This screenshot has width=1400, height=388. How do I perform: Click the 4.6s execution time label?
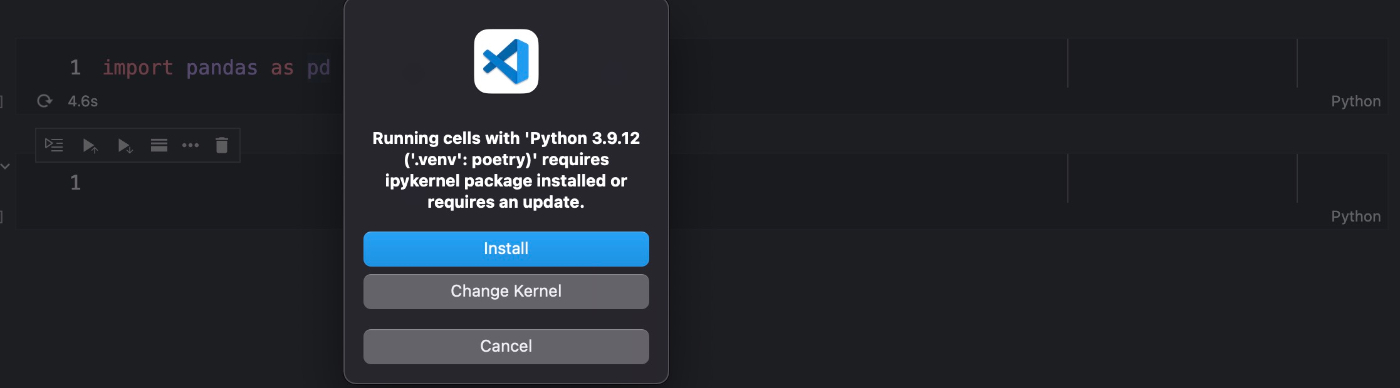tap(83, 101)
